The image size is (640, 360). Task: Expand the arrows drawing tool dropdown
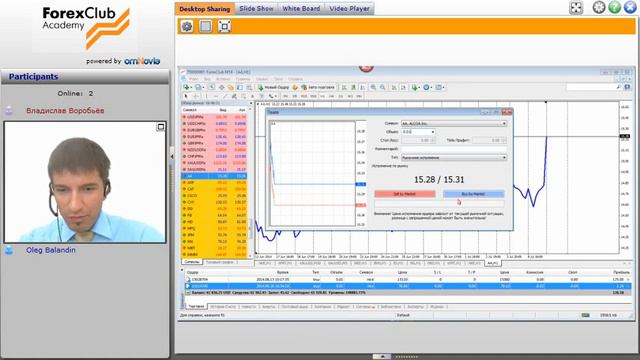(276, 96)
